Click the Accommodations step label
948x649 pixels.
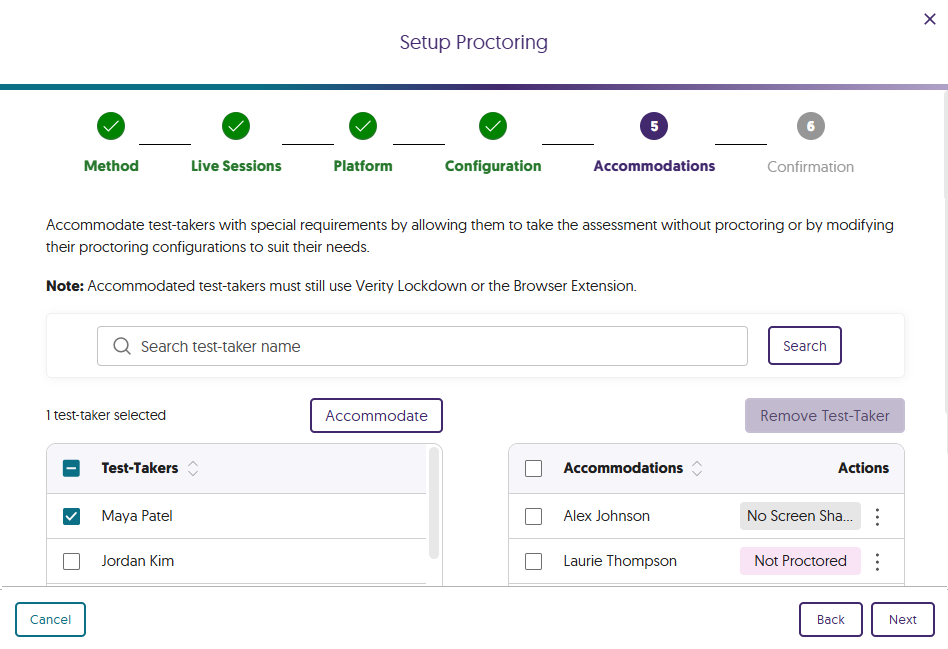(654, 166)
